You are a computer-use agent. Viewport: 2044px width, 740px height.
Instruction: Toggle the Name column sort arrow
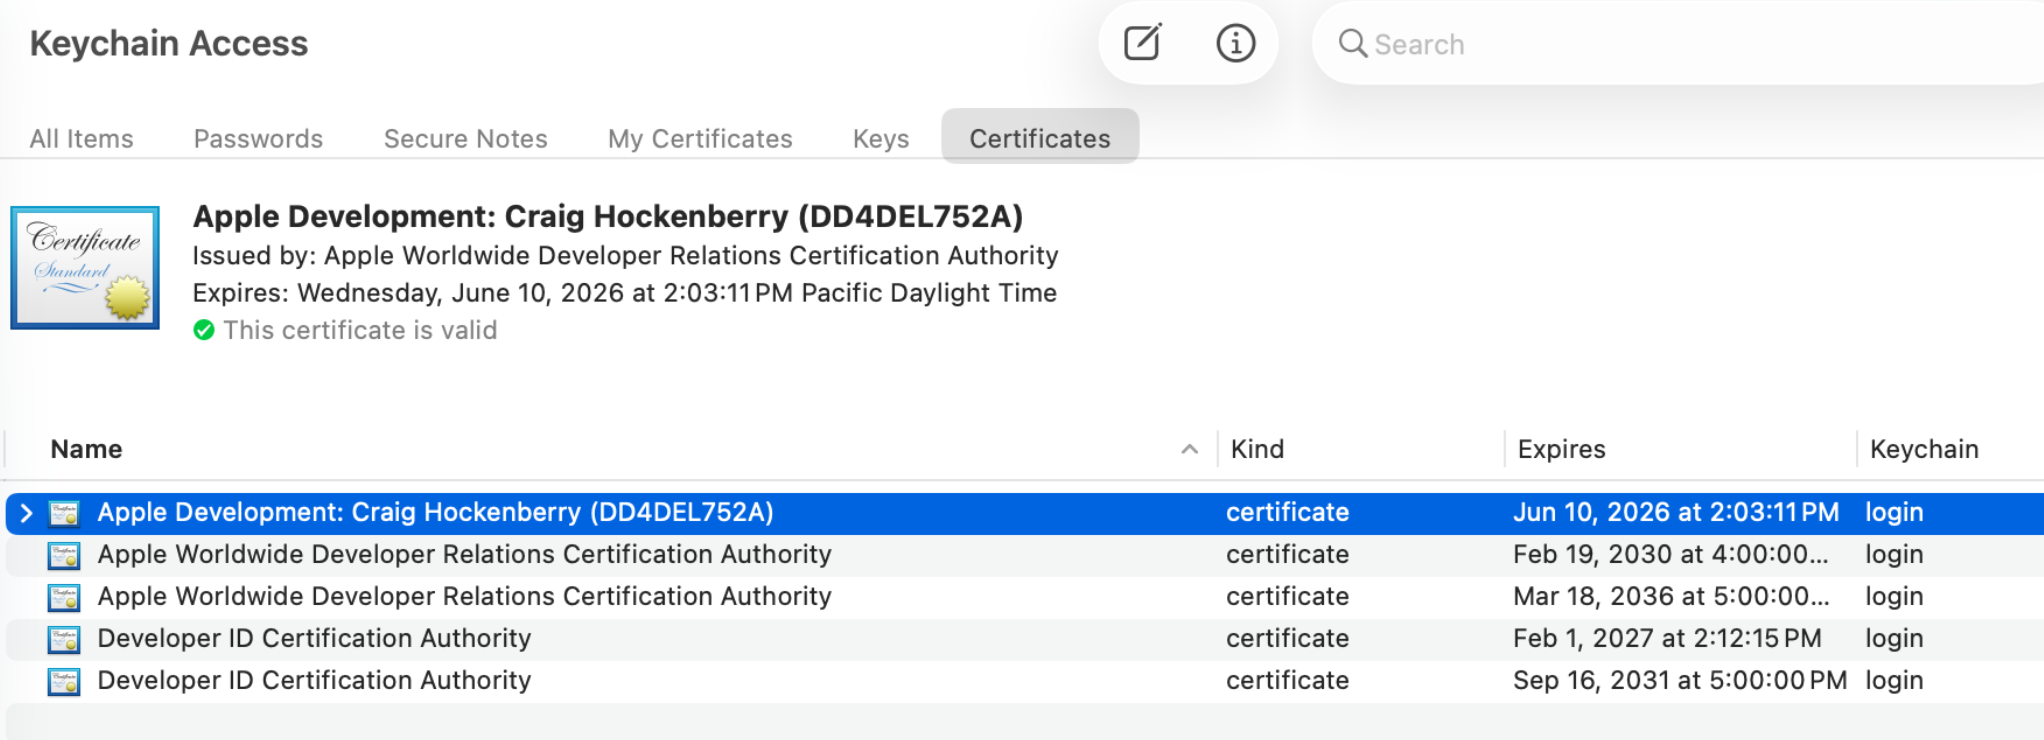coord(1189,449)
